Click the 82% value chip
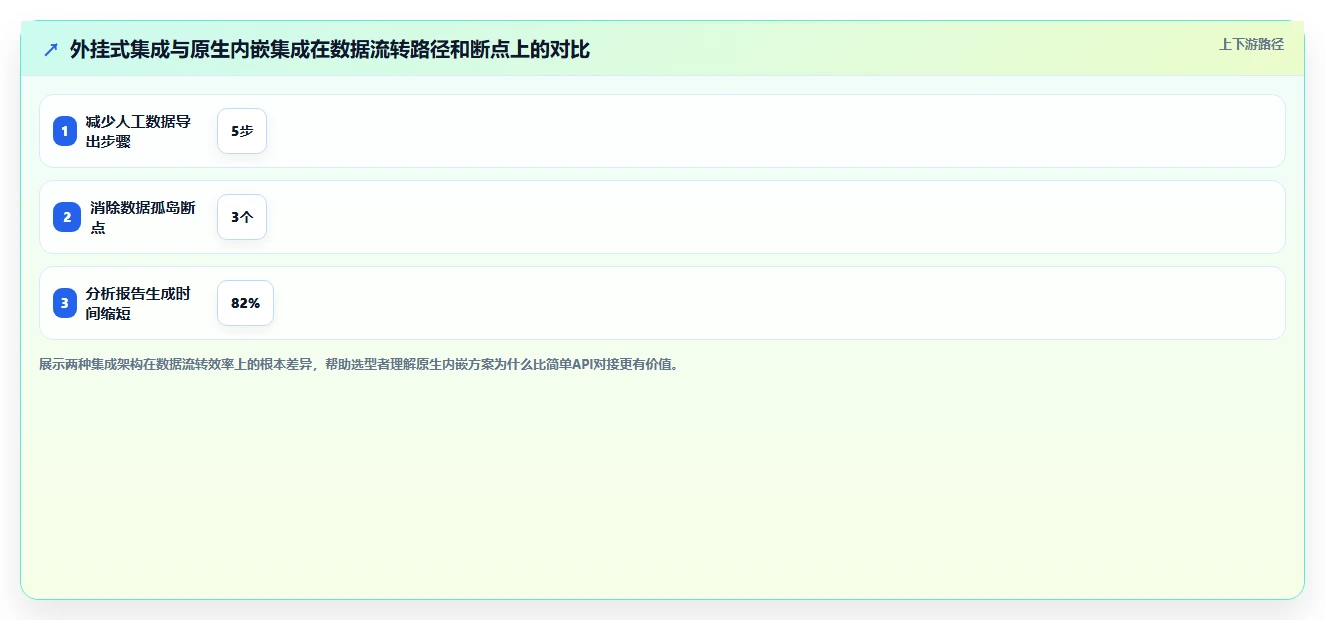1325x620 pixels. [x=245, y=303]
